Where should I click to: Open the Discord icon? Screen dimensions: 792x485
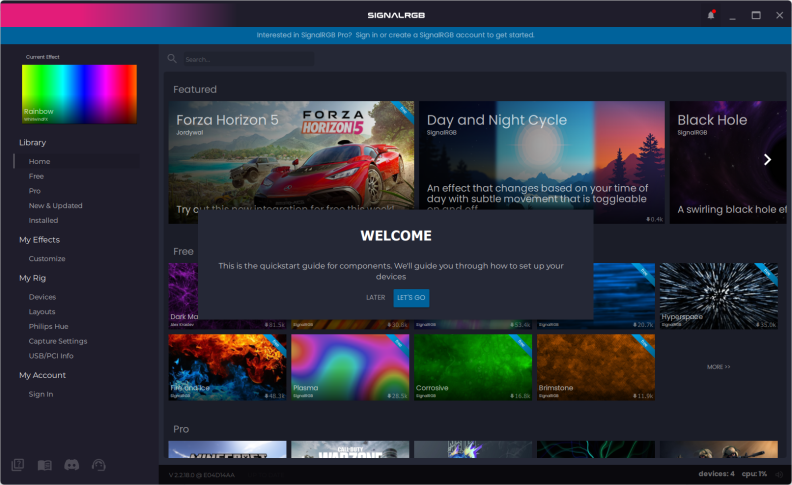pyautogui.click(x=72, y=465)
